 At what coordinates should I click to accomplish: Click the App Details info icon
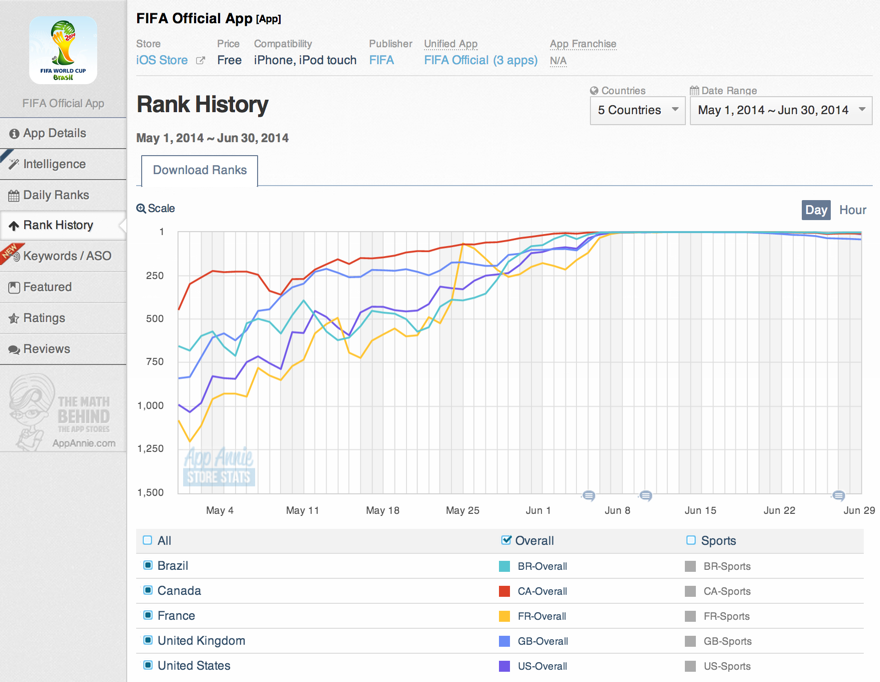14,134
